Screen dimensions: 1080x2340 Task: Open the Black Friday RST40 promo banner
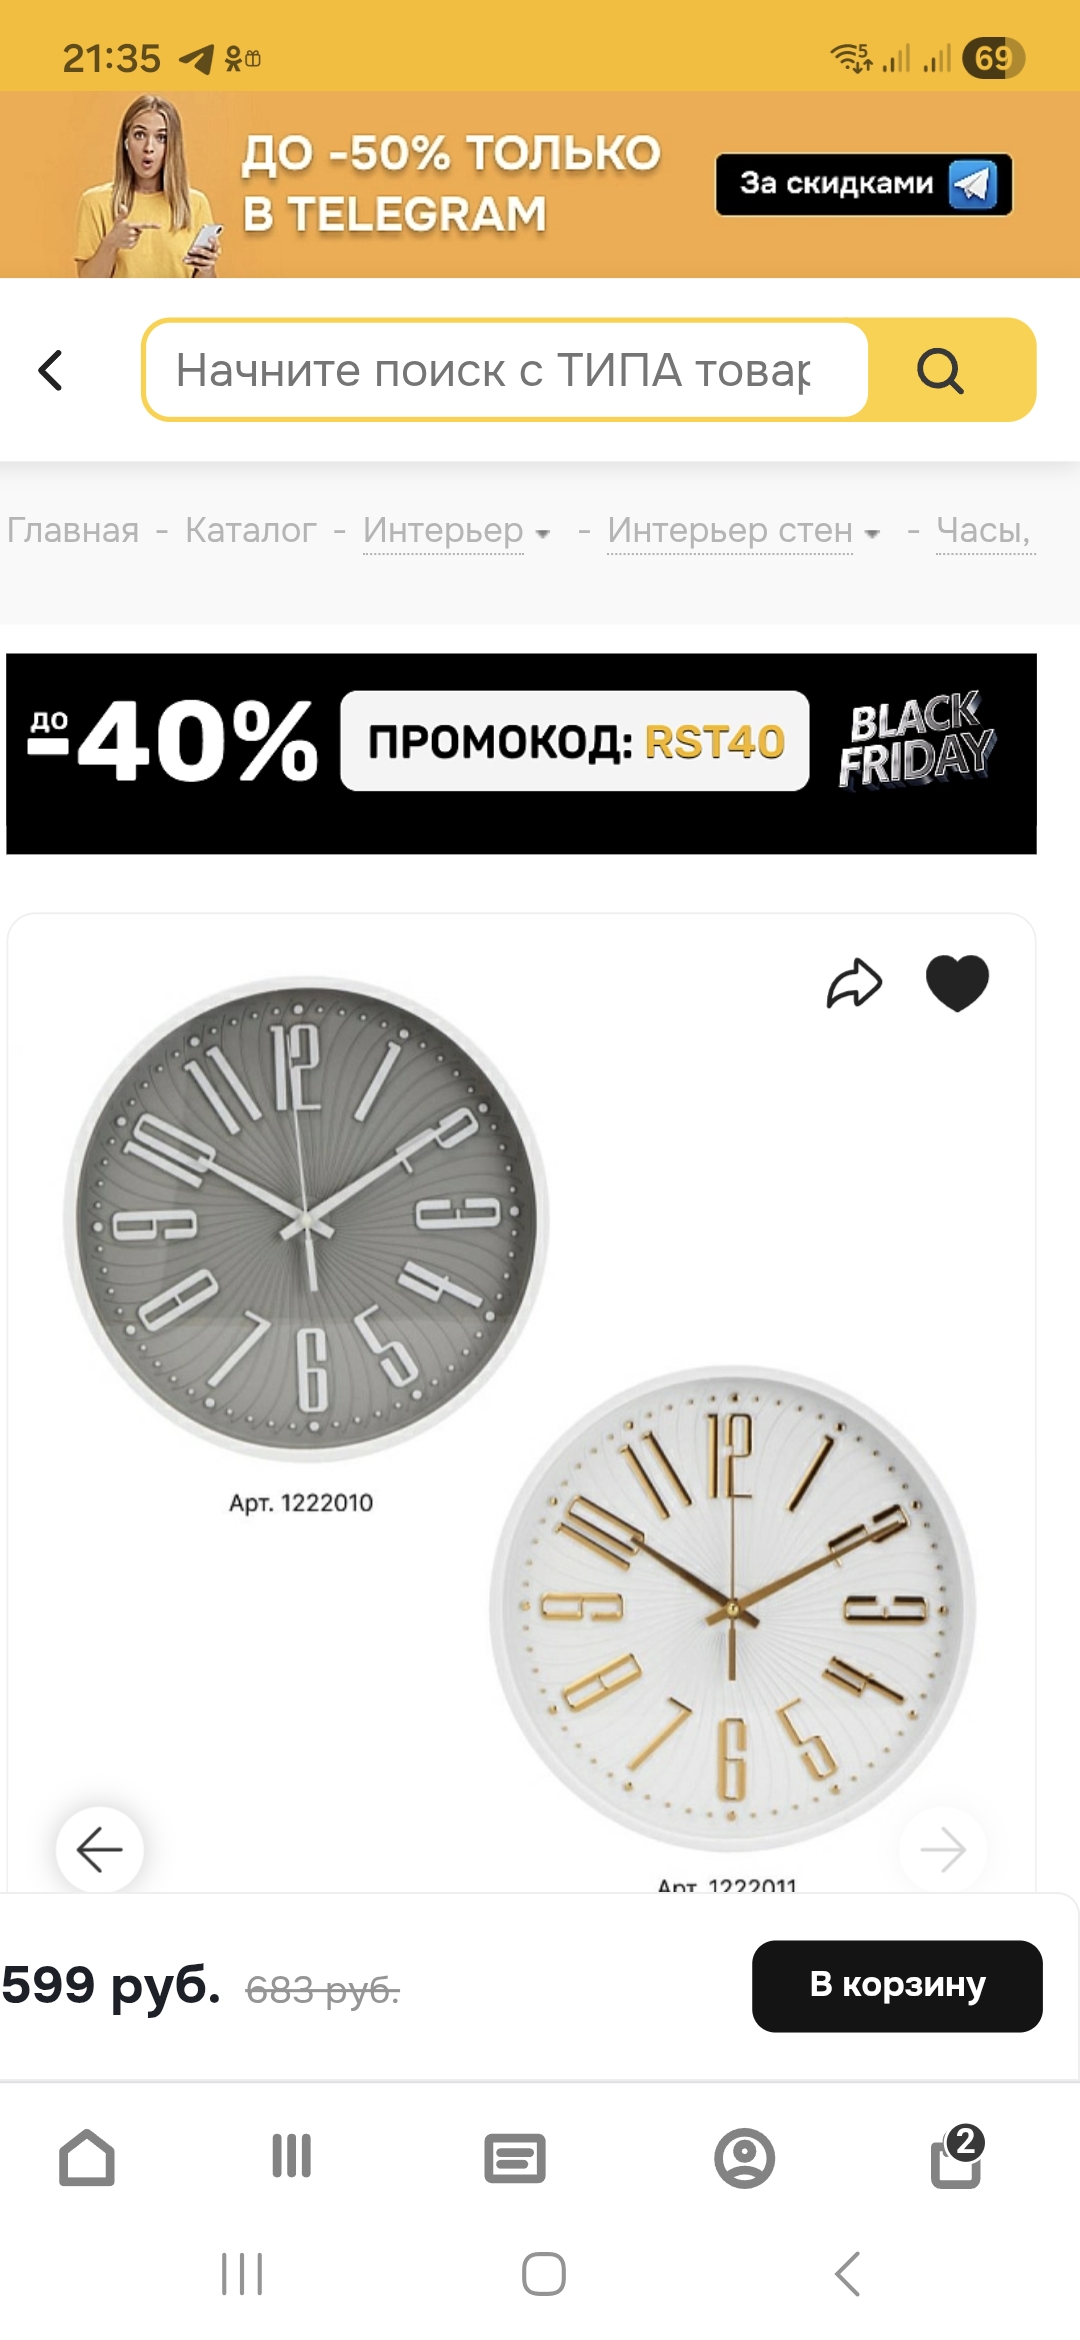click(x=521, y=754)
